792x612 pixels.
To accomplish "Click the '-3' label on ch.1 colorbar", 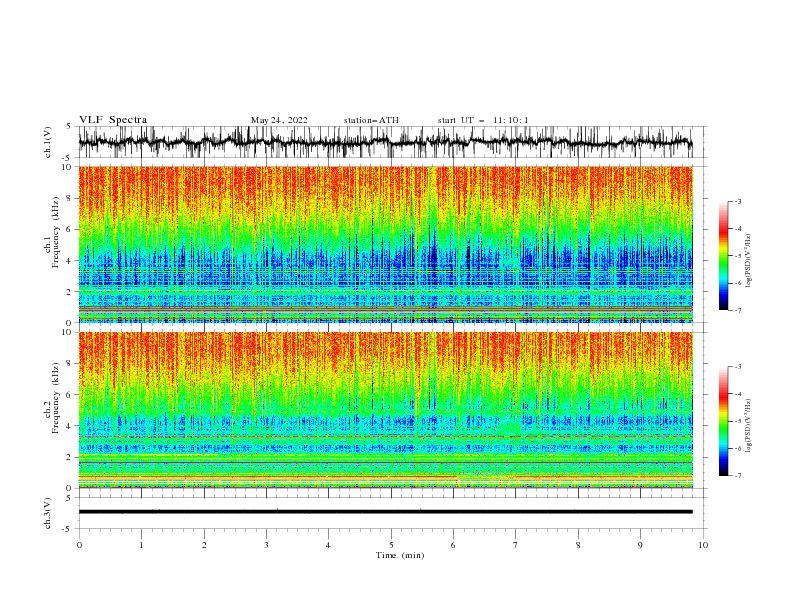I will pos(737,201).
